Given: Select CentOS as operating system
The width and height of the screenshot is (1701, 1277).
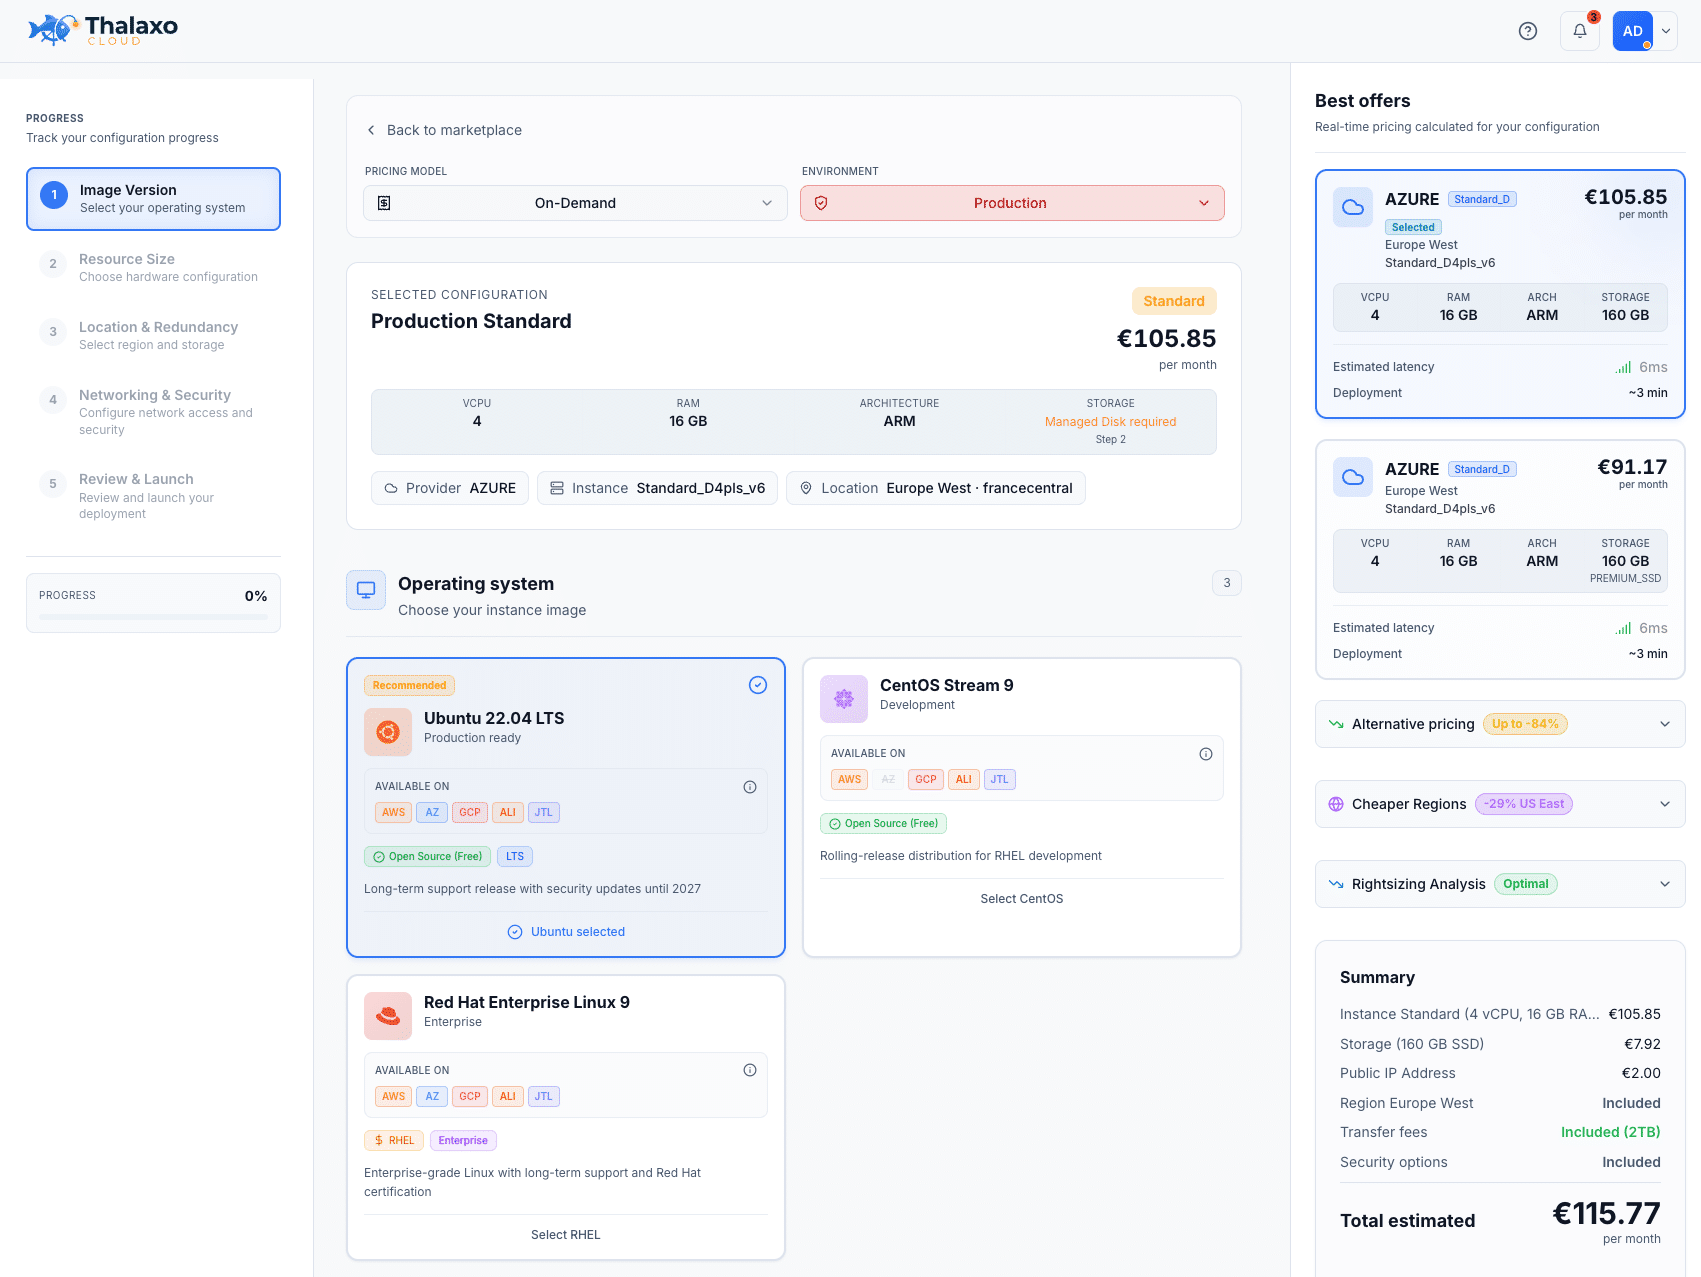Looking at the screenshot, I should coord(1022,899).
